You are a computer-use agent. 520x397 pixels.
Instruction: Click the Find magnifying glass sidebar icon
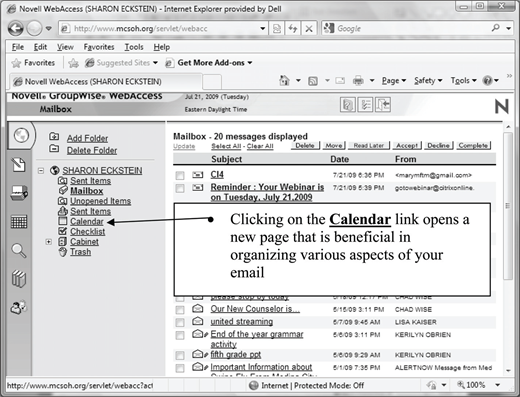(x=19, y=250)
